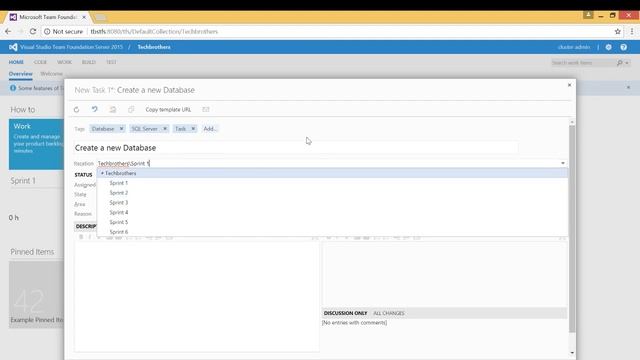Click the dialog vertical scrollbar
Viewport: 640px width, 360px height.
coord(572,229)
